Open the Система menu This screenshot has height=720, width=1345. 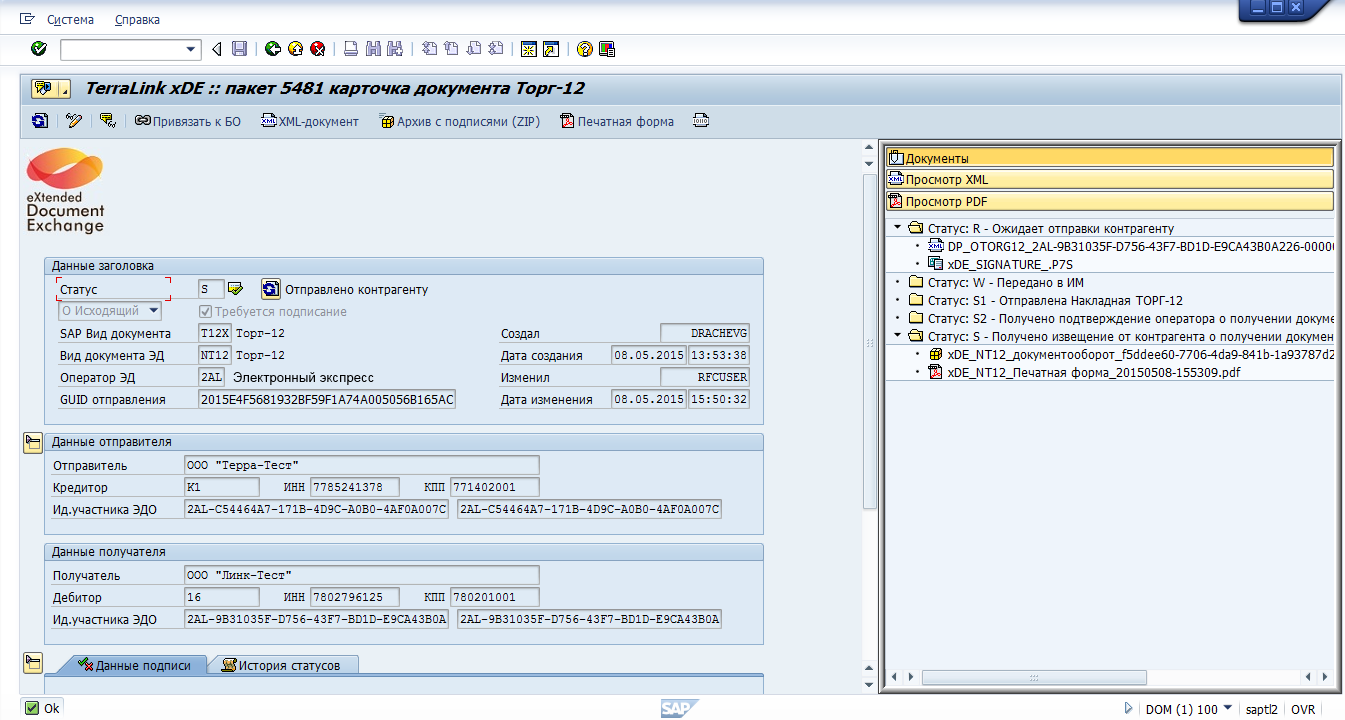click(x=70, y=19)
